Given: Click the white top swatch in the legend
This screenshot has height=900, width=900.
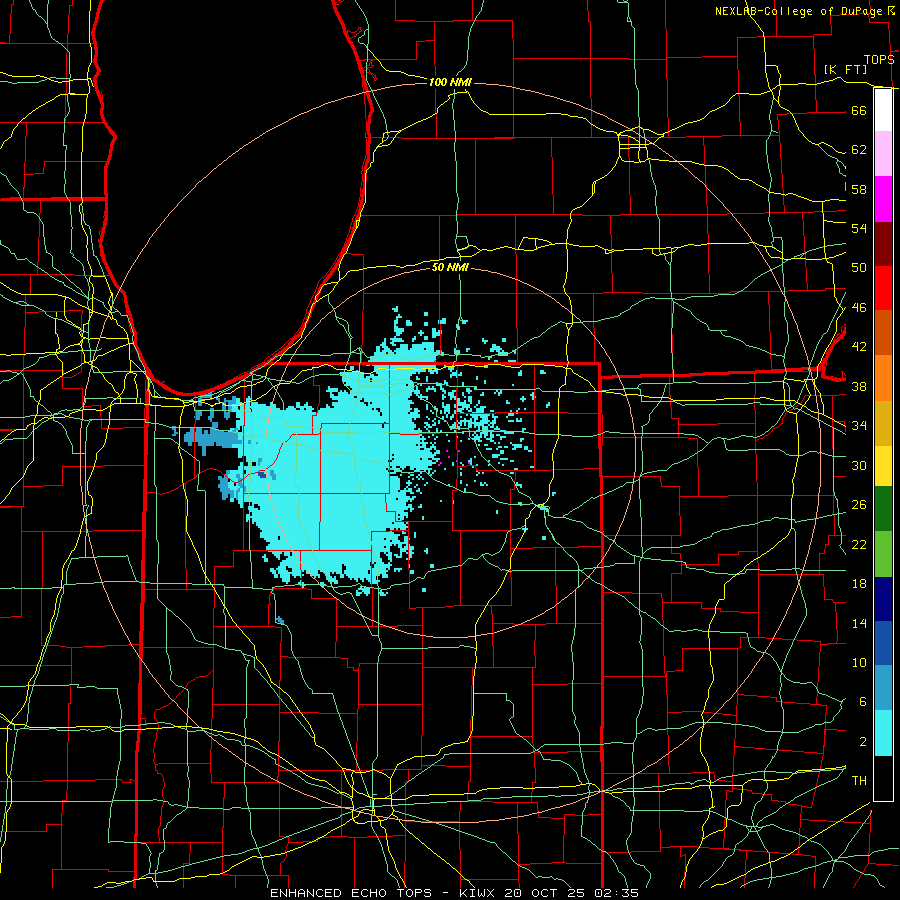Looking at the screenshot, I should click(883, 110).
